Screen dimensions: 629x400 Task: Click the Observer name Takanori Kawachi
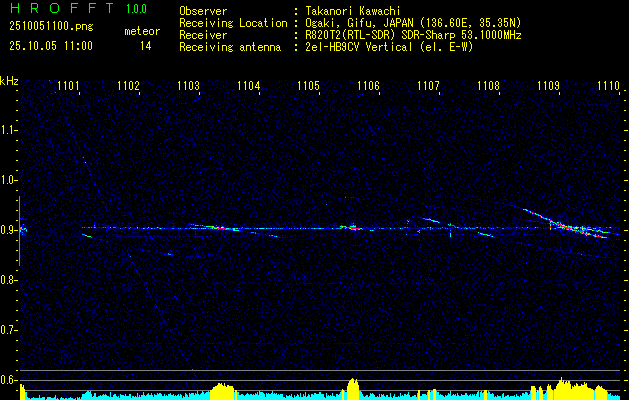tap(353, 11)
